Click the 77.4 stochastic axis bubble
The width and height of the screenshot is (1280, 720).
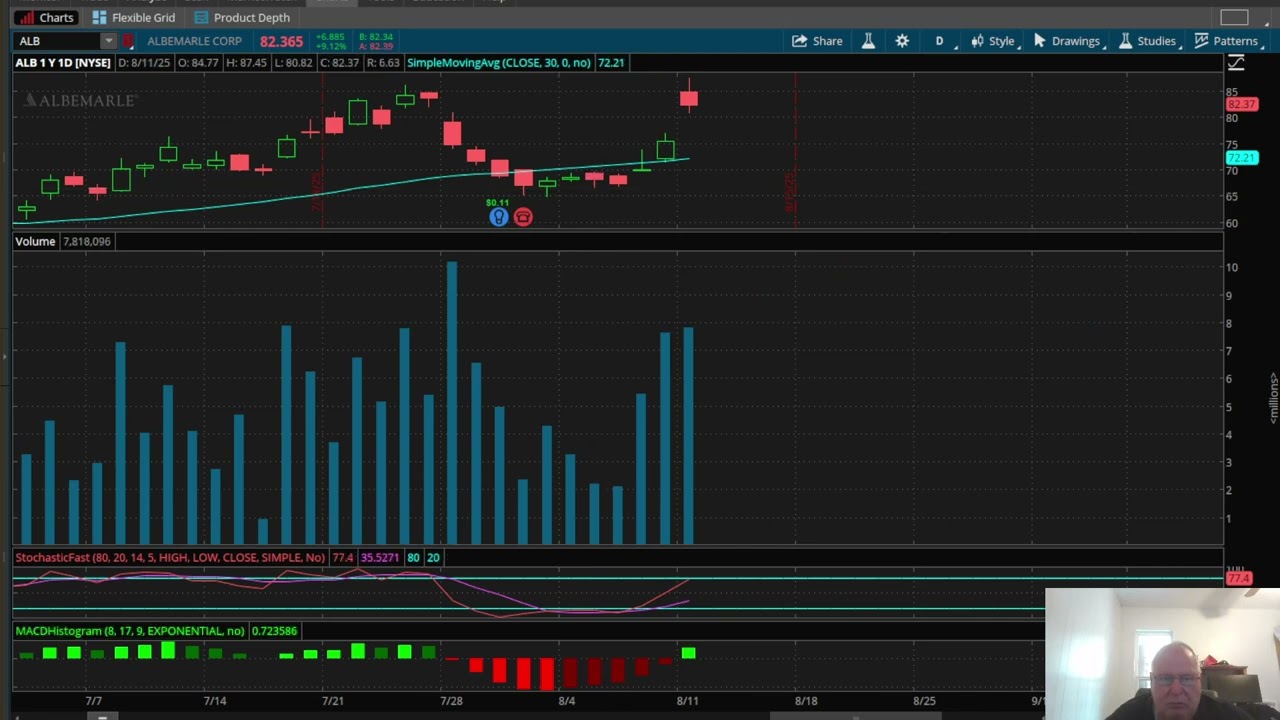point(1239,578)
